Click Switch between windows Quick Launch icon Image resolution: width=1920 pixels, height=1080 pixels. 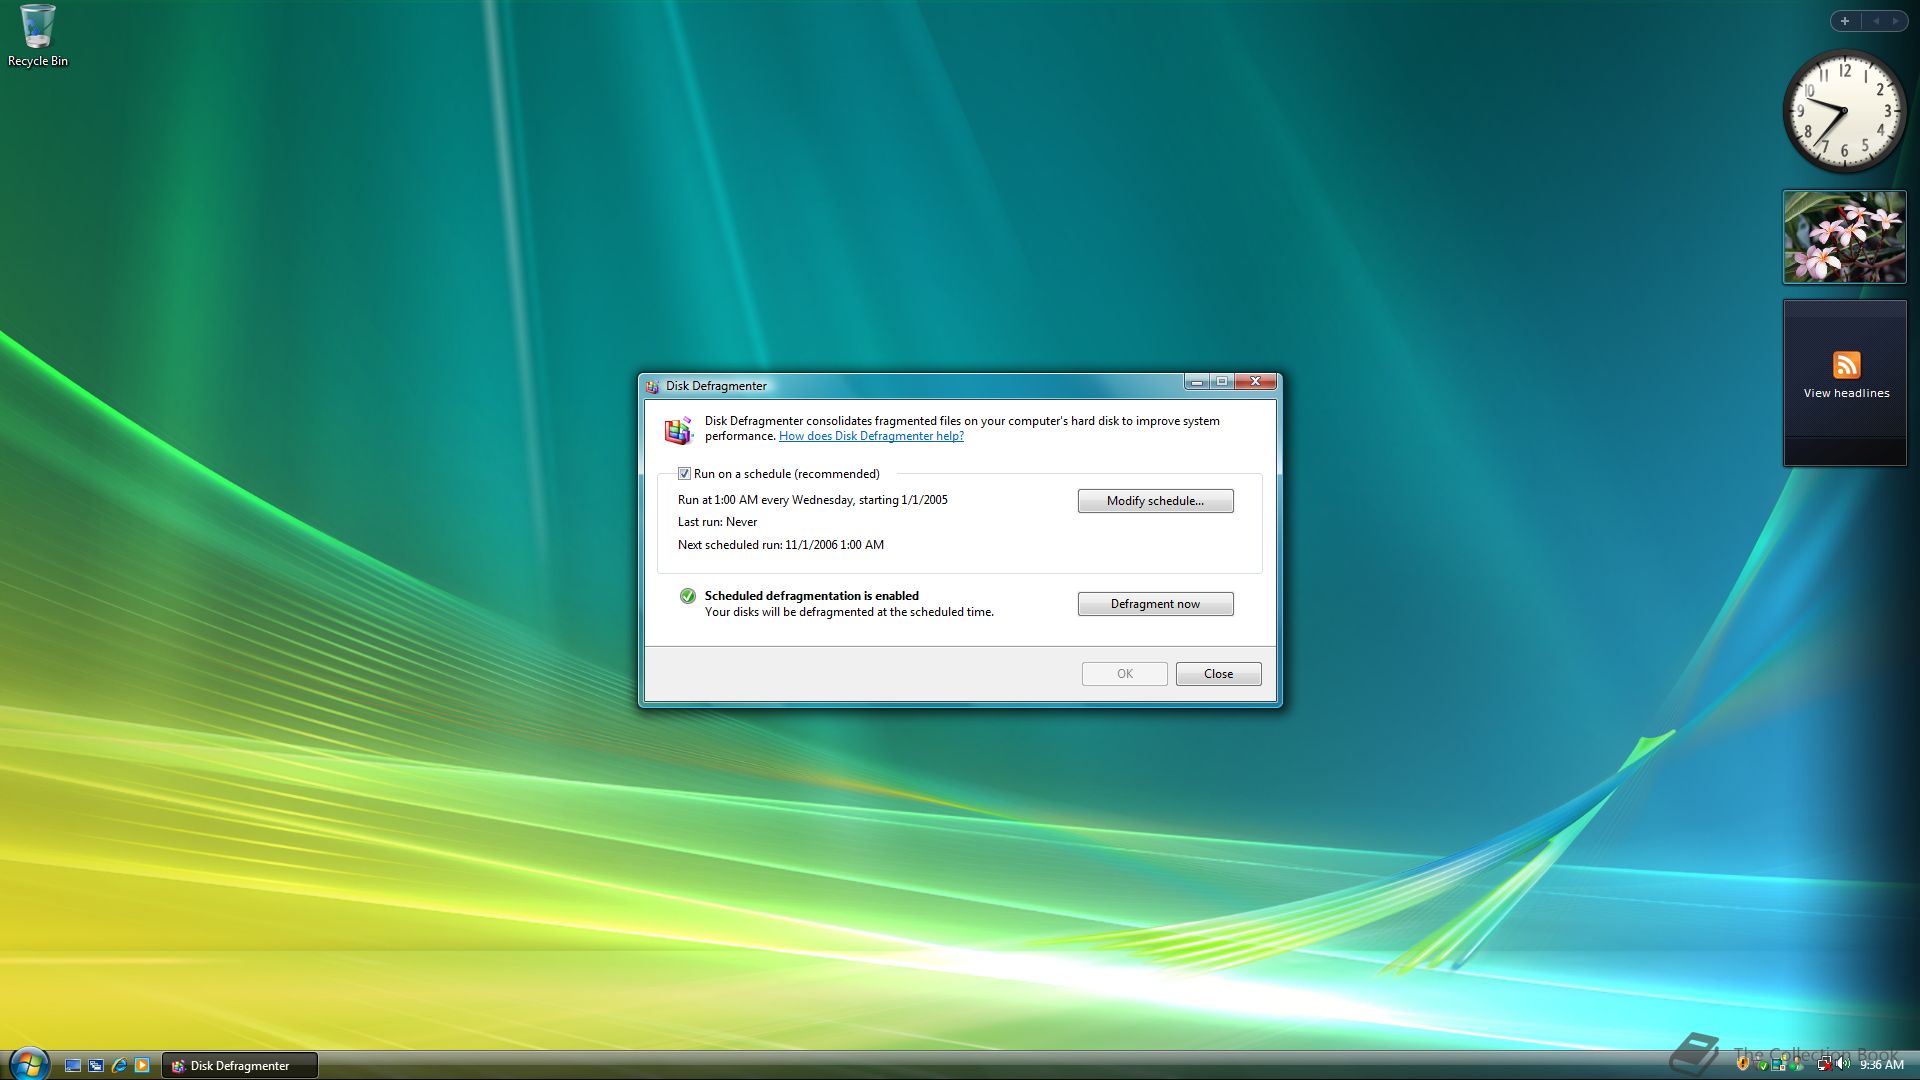pyautogui.click(x=96, y=1065)
